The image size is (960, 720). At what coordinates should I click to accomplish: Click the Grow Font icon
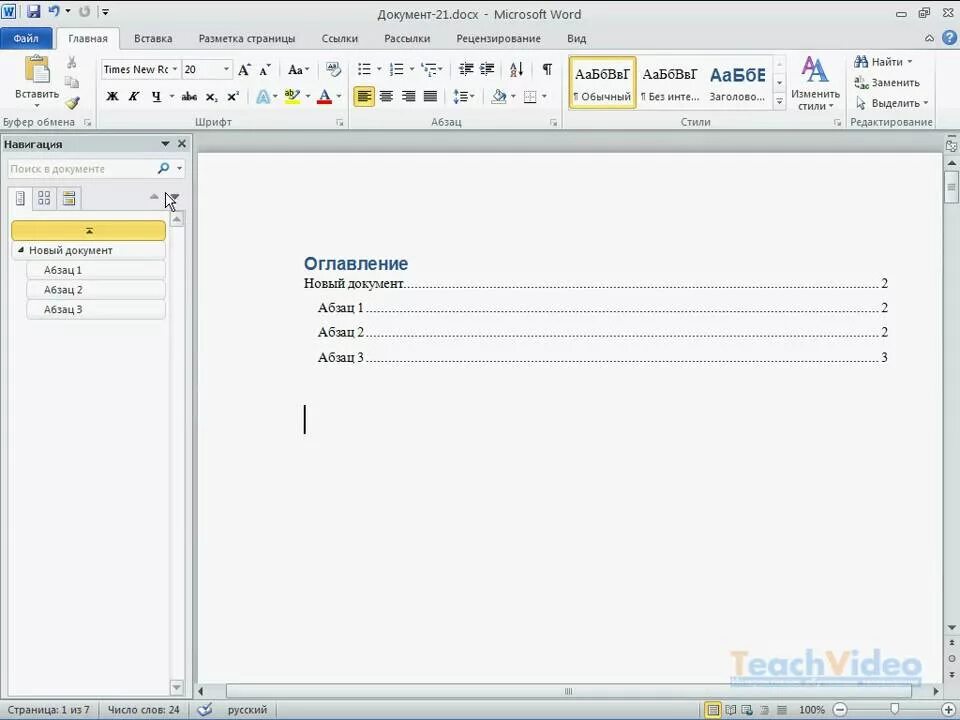pyautogui.click(x=244, y=69)
